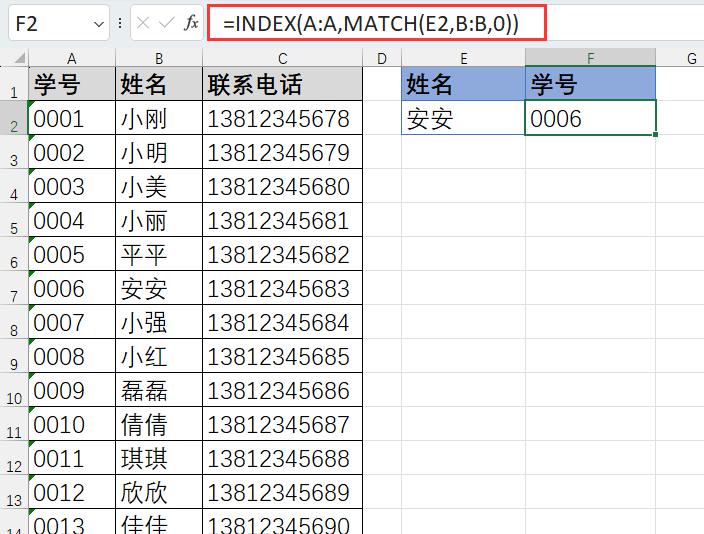Select cell containing 0003
The height and width of the screenshot is (534, 704).
pyautogui.click(x=72, y=186)
